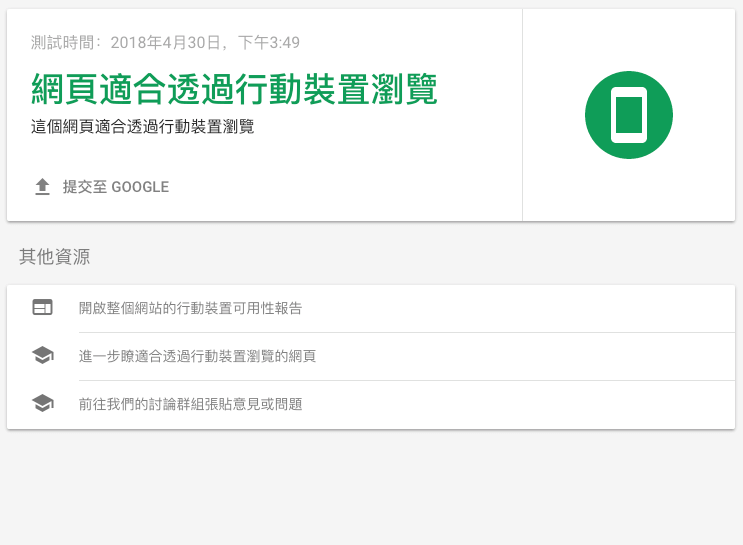Viewport: 743px width, 545px height.
Task: Open 前往我們的討論群組張貼意見或問題 link
Action: [x=190, y=404]
